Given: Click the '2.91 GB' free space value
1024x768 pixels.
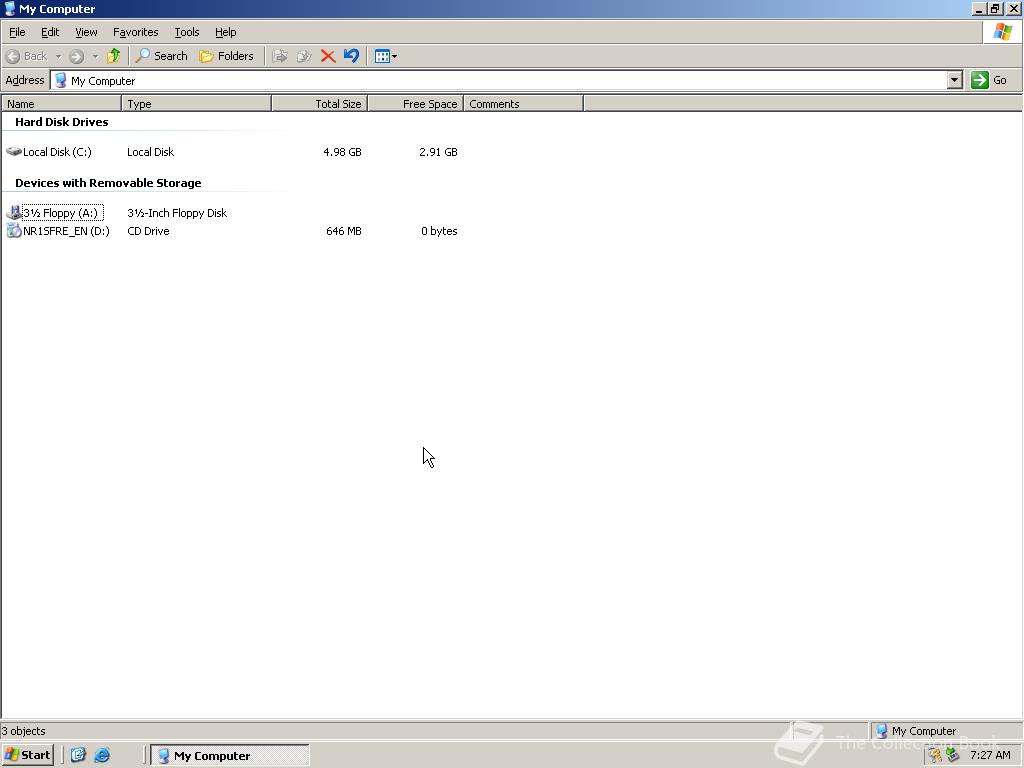Looking at the screenshot, I should [x=438, y=152].
